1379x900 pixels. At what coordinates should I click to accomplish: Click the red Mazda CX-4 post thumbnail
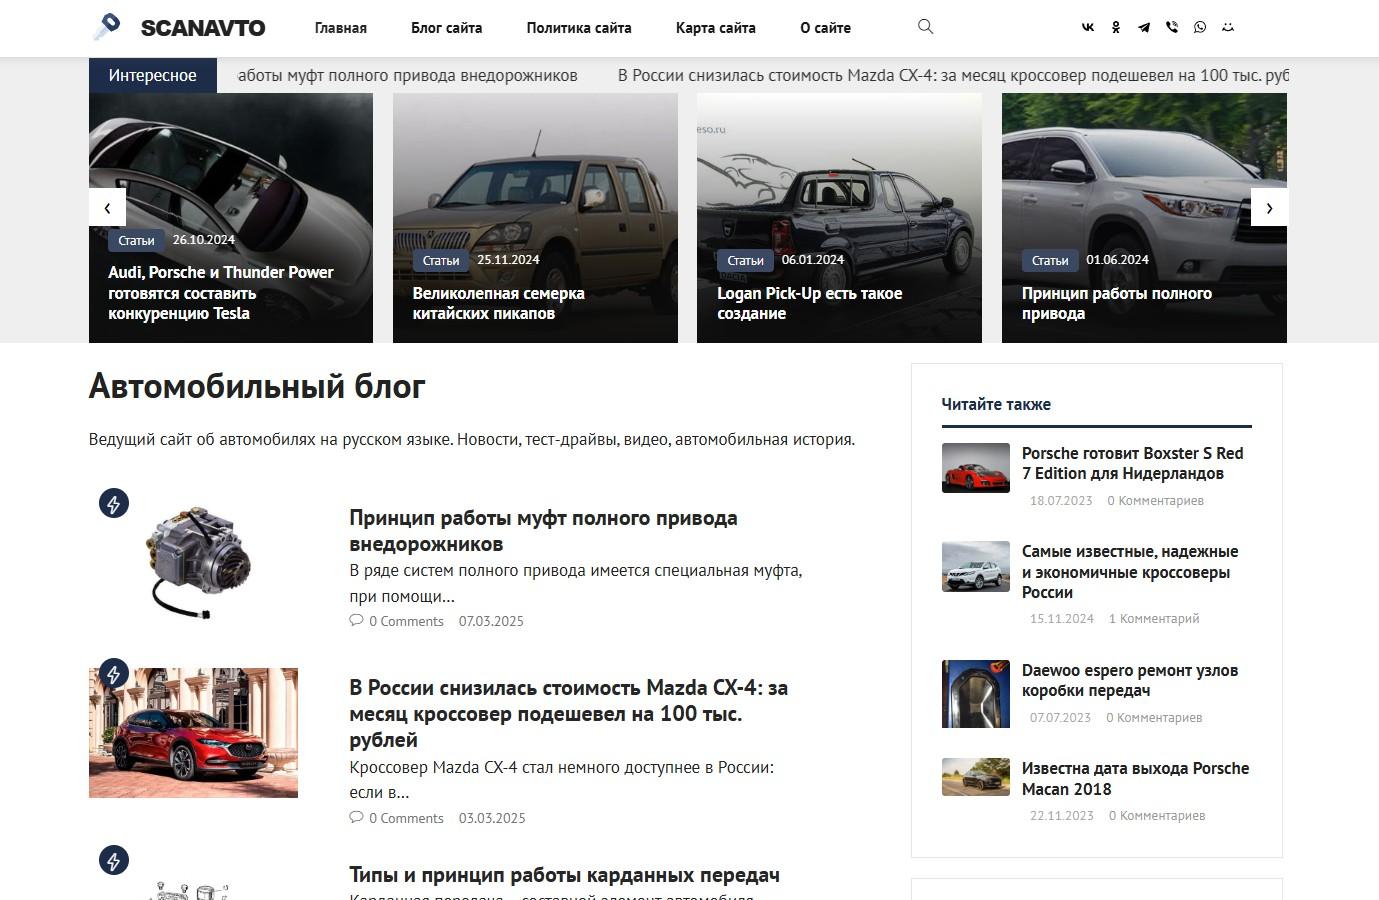coord(193,733)
